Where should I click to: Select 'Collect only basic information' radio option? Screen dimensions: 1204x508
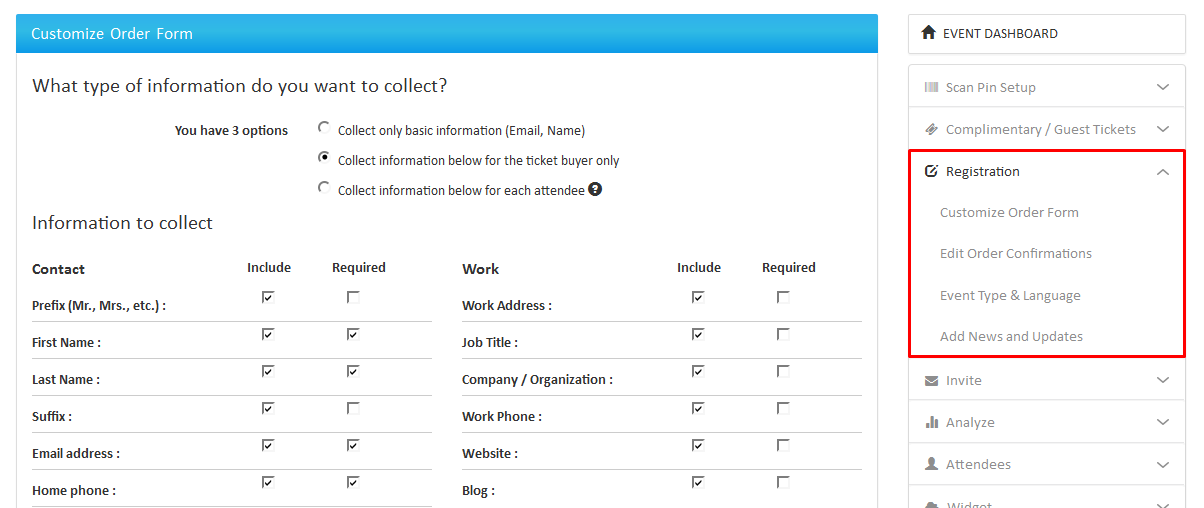tap(324, 128)
